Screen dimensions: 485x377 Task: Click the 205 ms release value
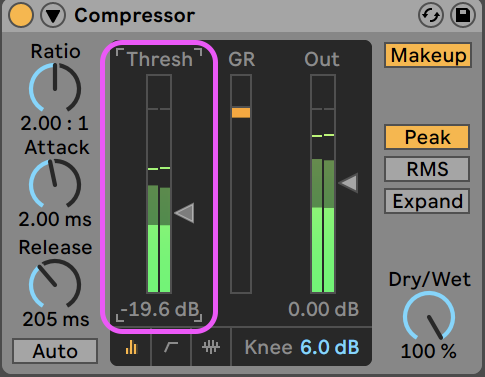(56, 319)
